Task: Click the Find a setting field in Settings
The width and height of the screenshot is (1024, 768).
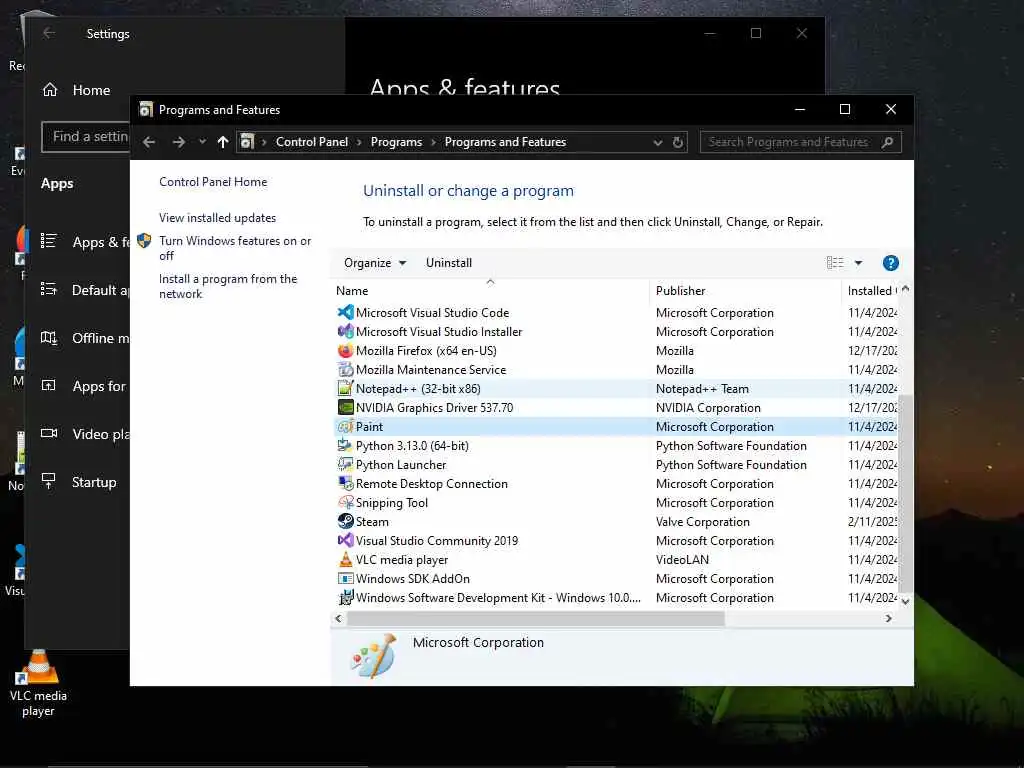Action: point(86,136)
